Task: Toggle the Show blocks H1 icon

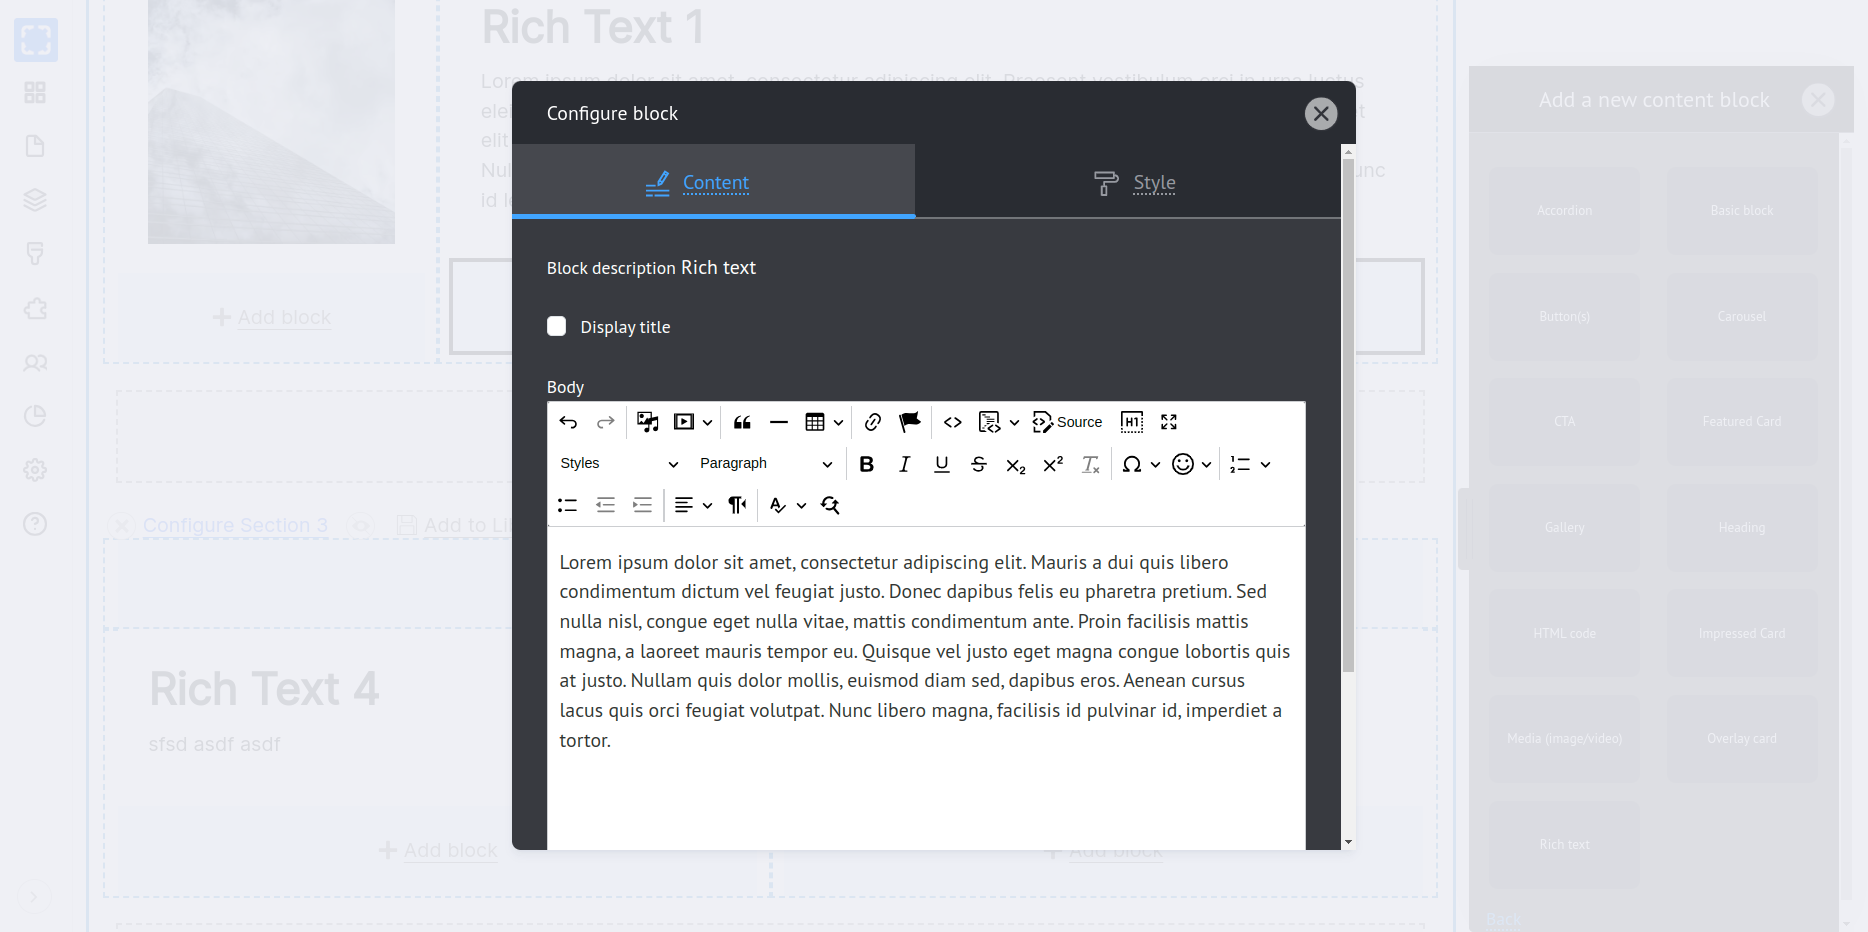Action: click(x=1132, y=422)
